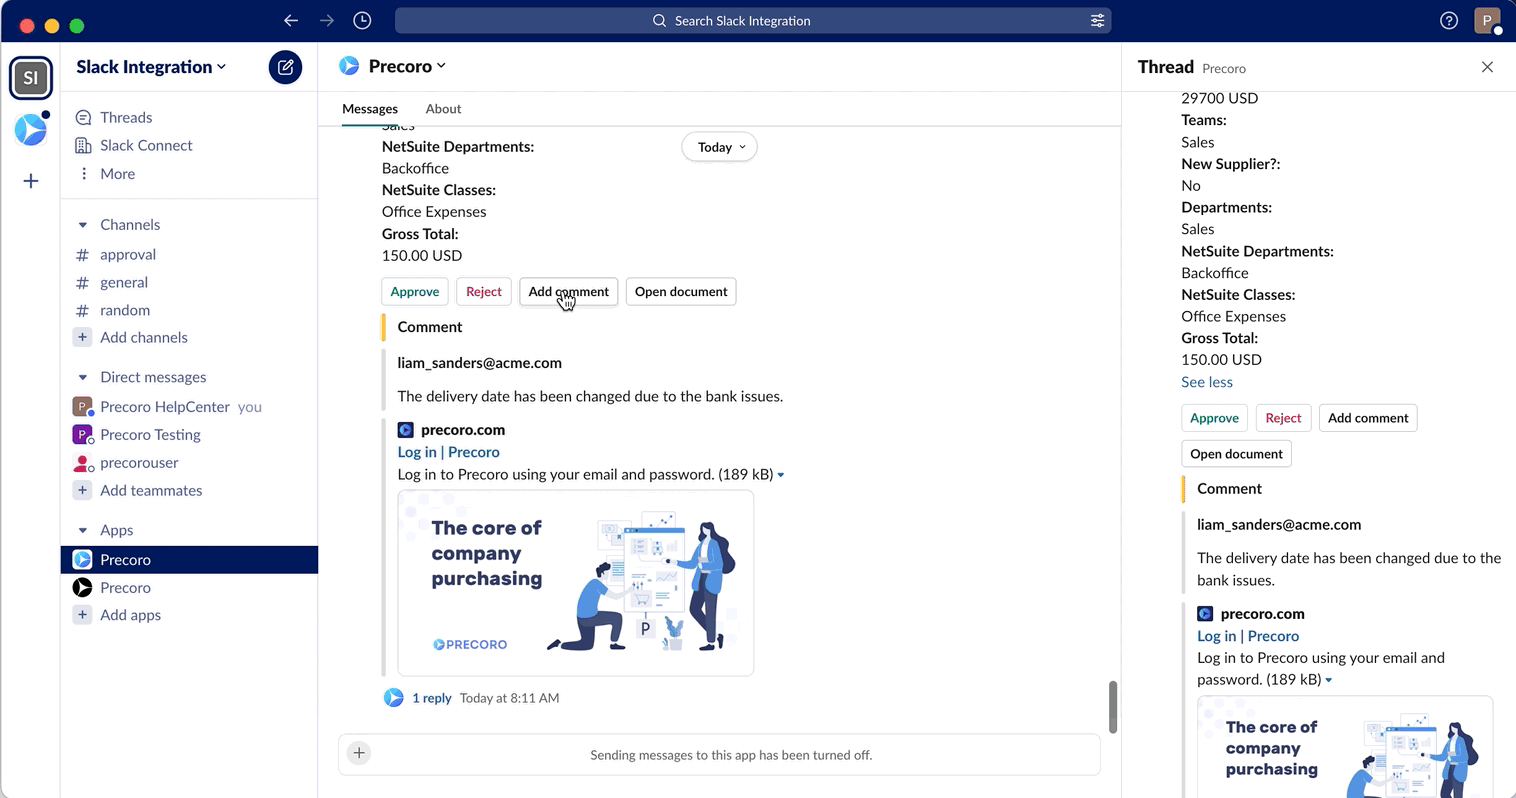Collapse the preview attachment arrow in message
The width and height of the screenshot is (1516, 798).
(x=781, y=475)
